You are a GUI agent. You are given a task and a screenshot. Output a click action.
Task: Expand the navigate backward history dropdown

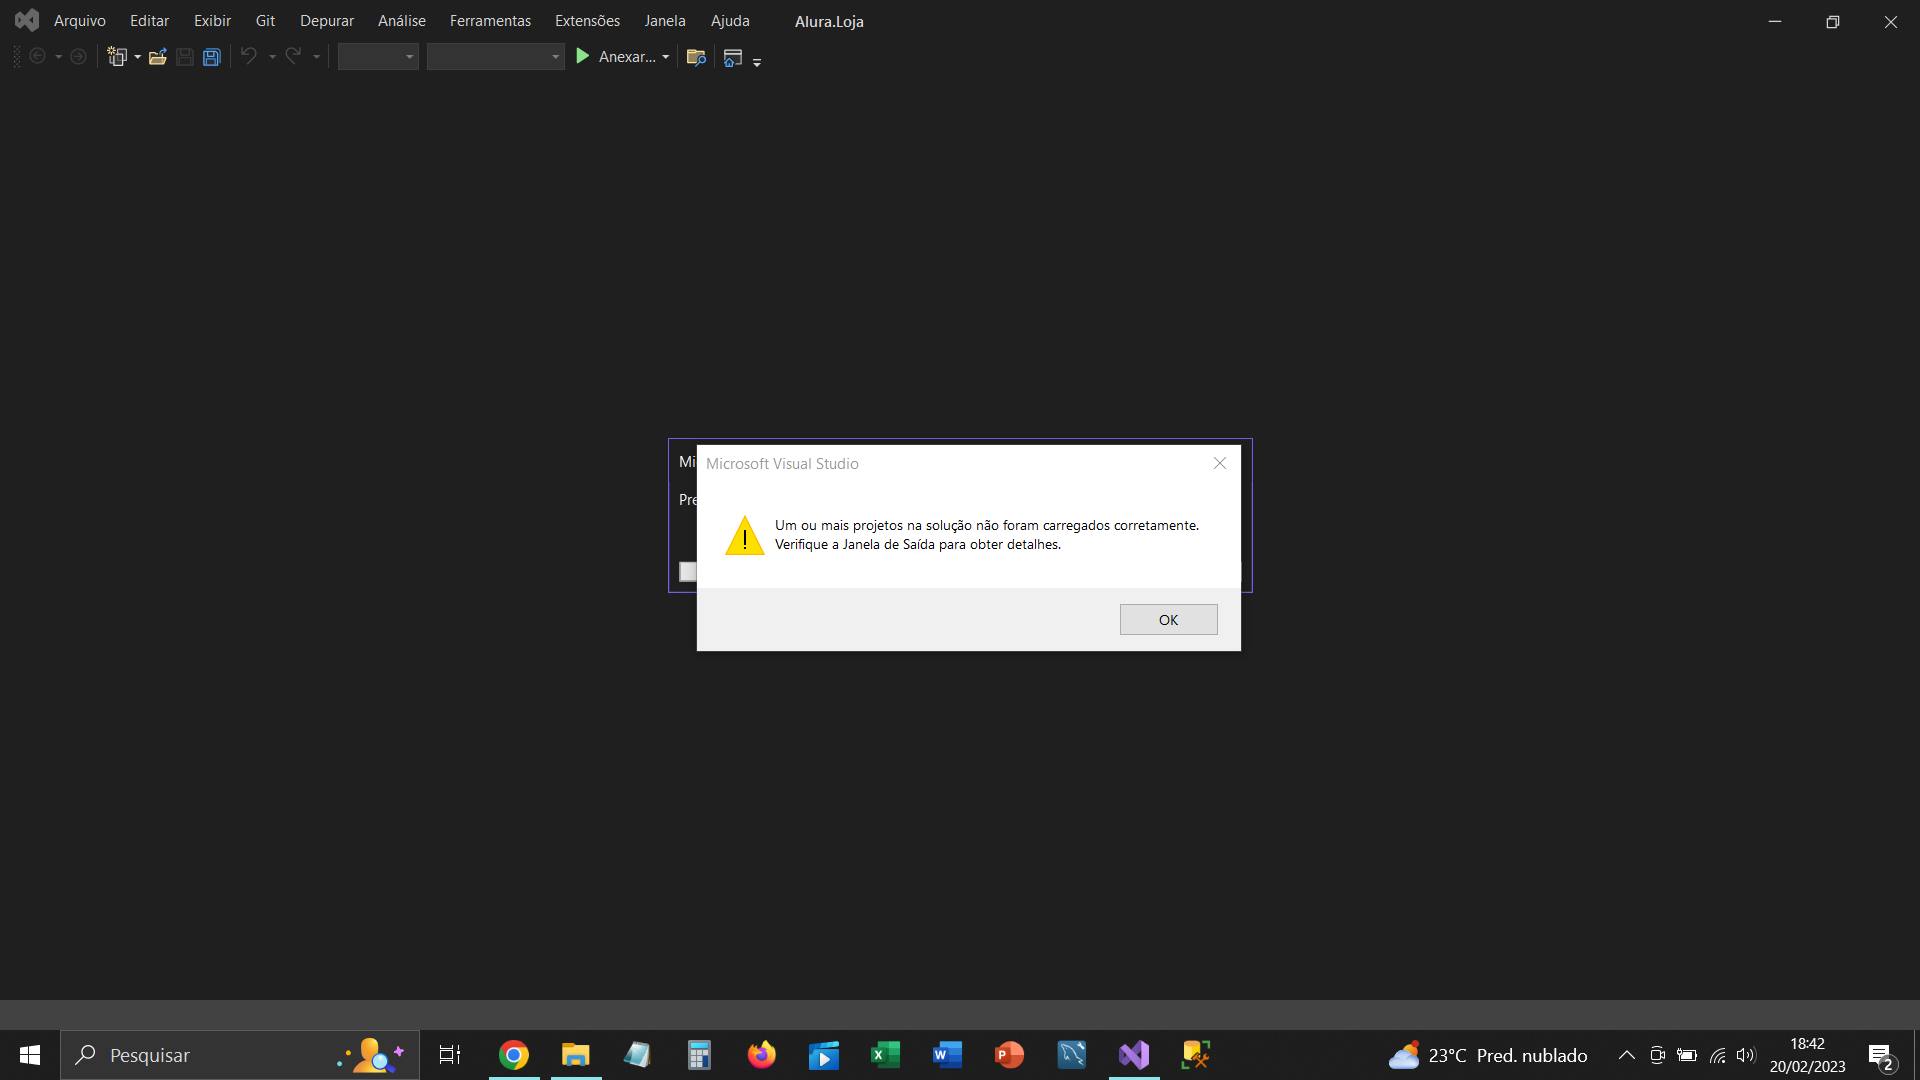coord(59,57)
